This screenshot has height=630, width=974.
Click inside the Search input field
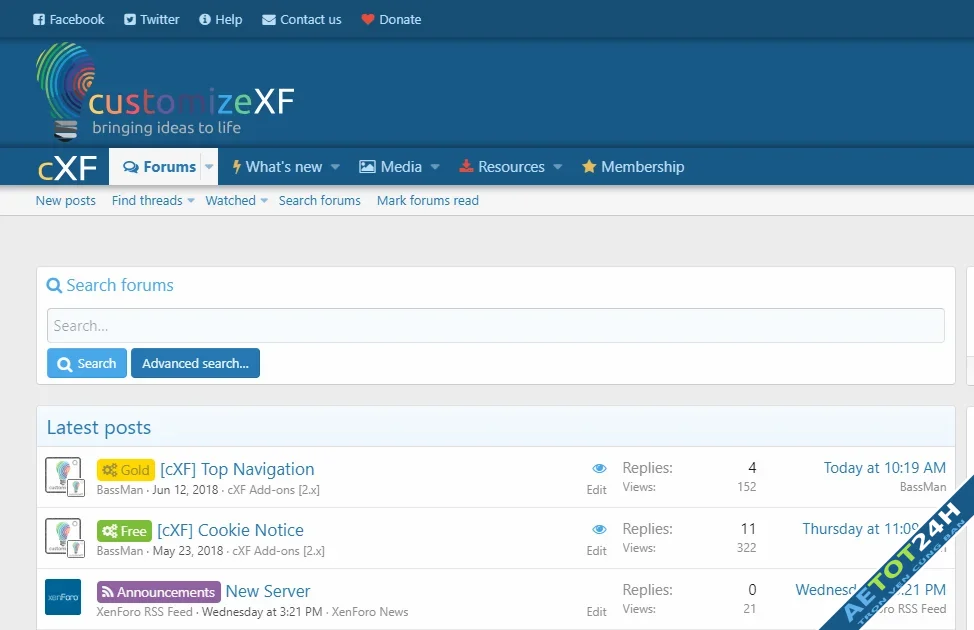pos(495,325)
